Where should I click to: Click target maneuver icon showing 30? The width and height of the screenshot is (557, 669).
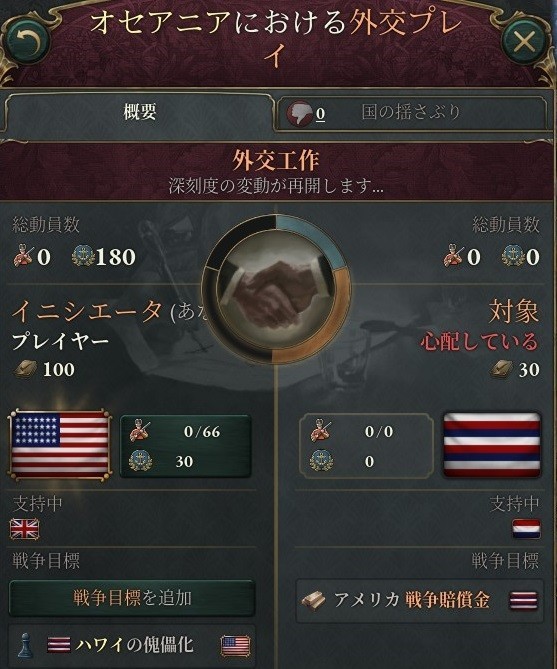click(x=502, y=369)
